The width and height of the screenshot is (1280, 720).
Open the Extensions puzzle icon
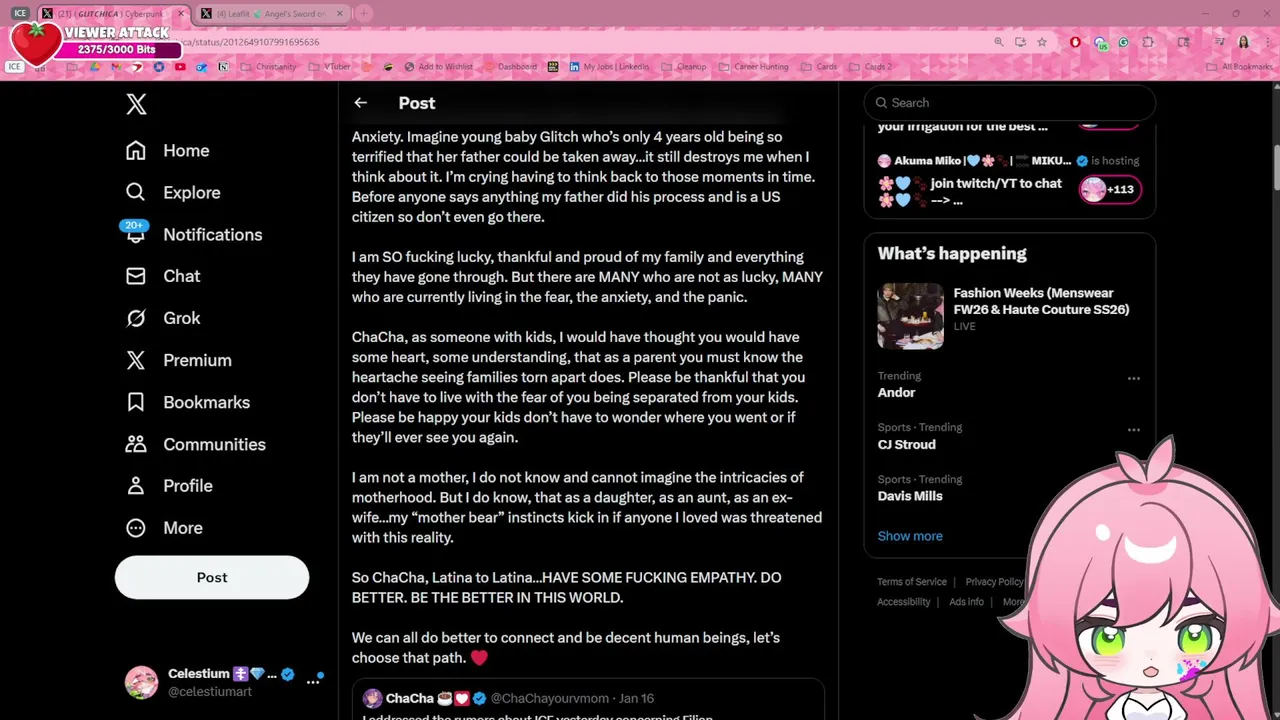pyautogui.click(x=1147, y=42)
